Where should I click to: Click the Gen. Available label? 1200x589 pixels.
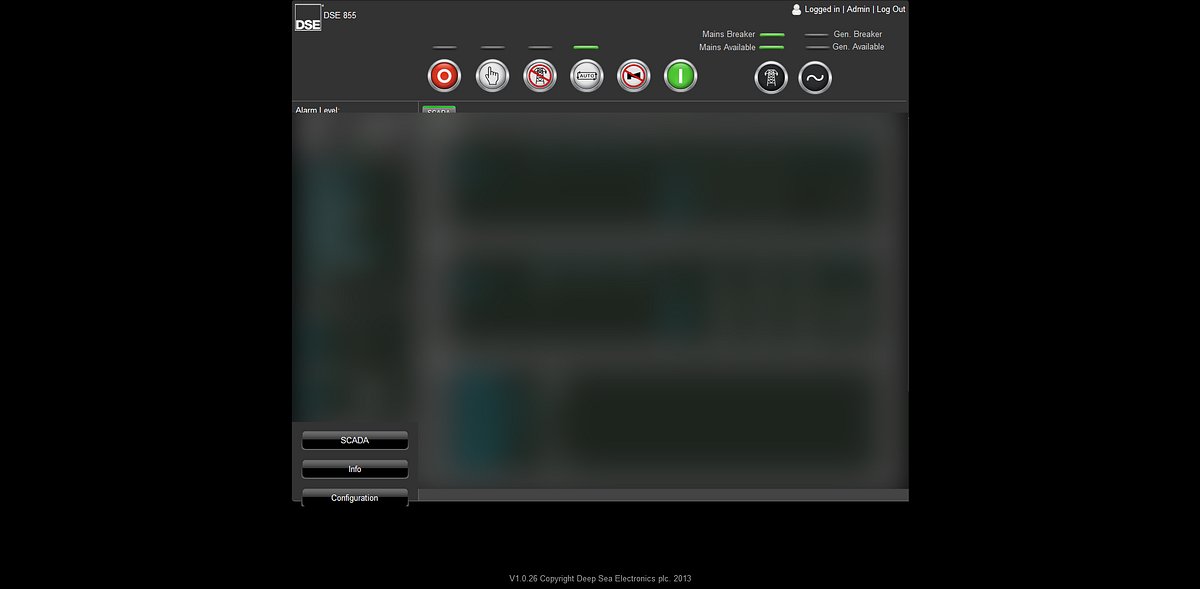pyautogui.click(x=858, y=47)
